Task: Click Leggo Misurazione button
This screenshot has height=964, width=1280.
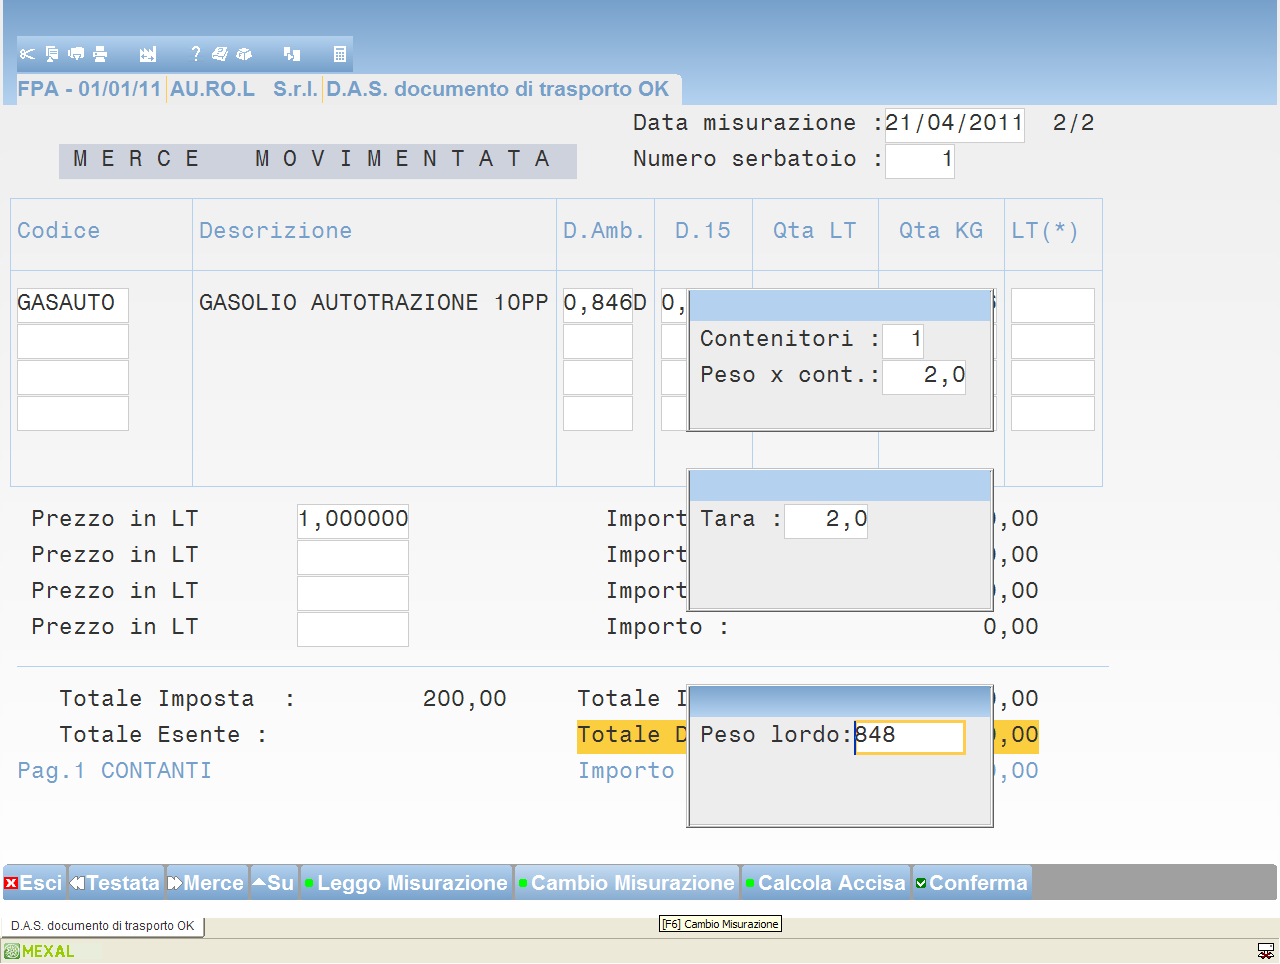Action: (406, 883)
